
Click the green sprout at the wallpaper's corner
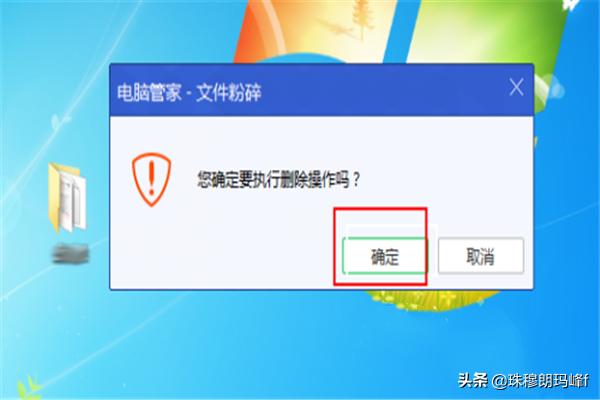[28, 388]
